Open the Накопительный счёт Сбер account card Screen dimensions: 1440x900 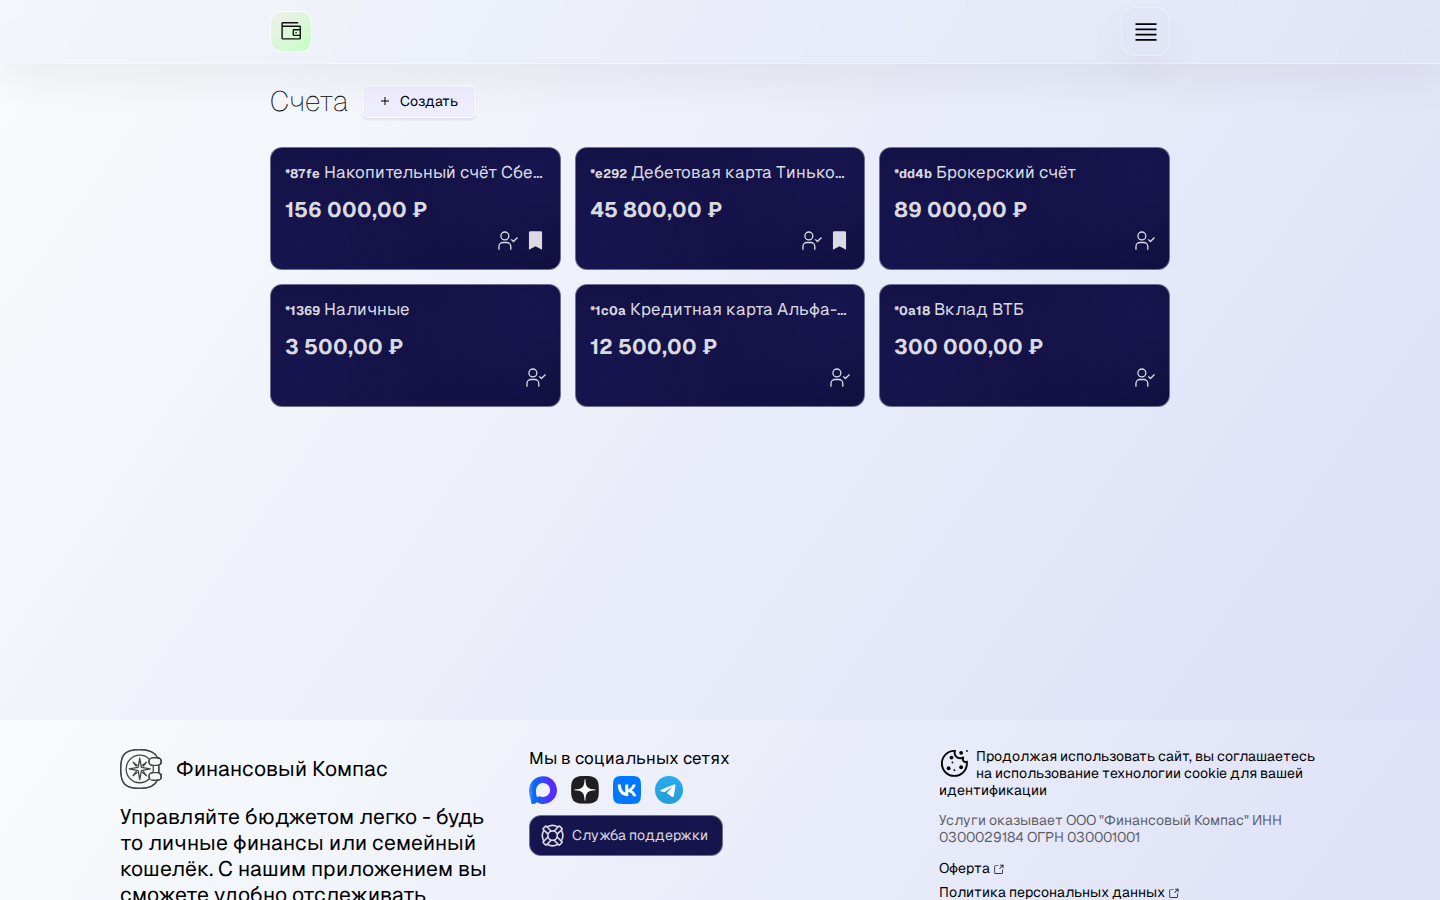coord(415,208)
